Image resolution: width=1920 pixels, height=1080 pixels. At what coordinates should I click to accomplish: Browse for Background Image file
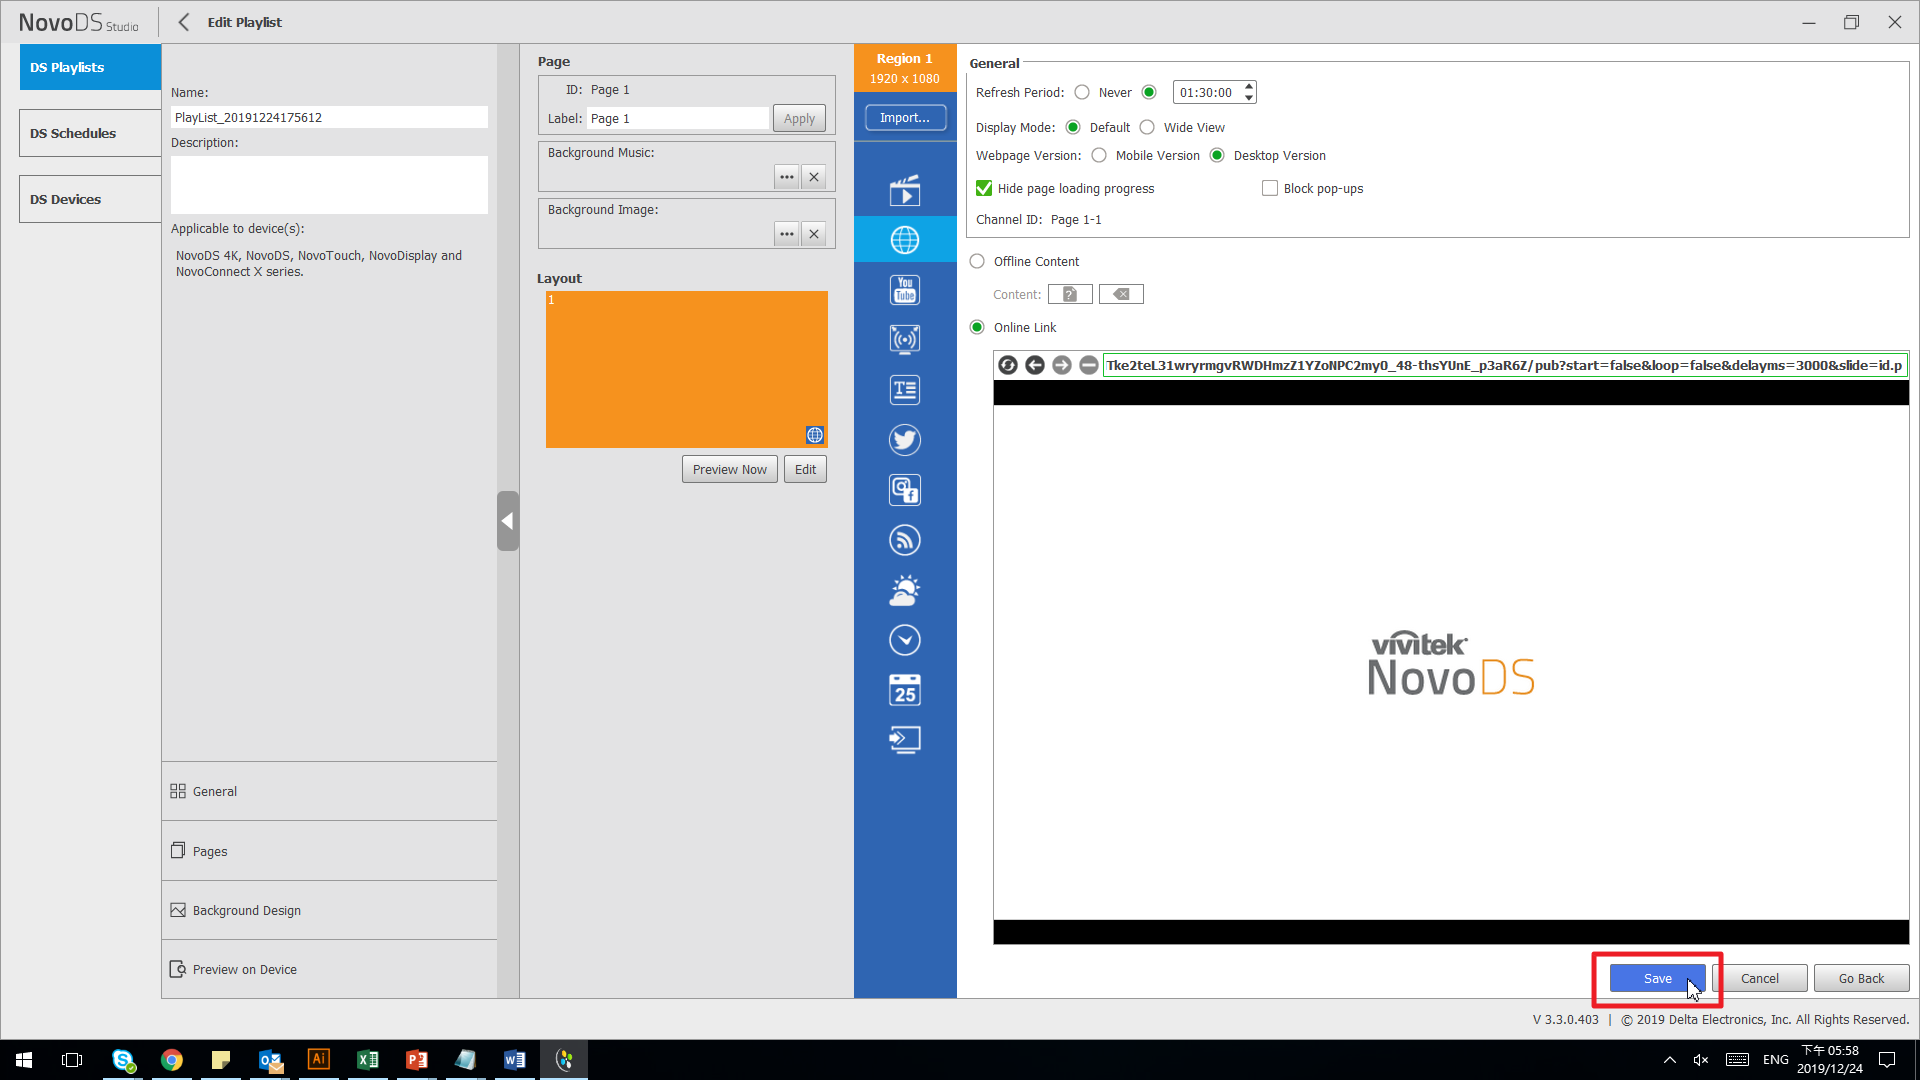(x=787, y=234)
